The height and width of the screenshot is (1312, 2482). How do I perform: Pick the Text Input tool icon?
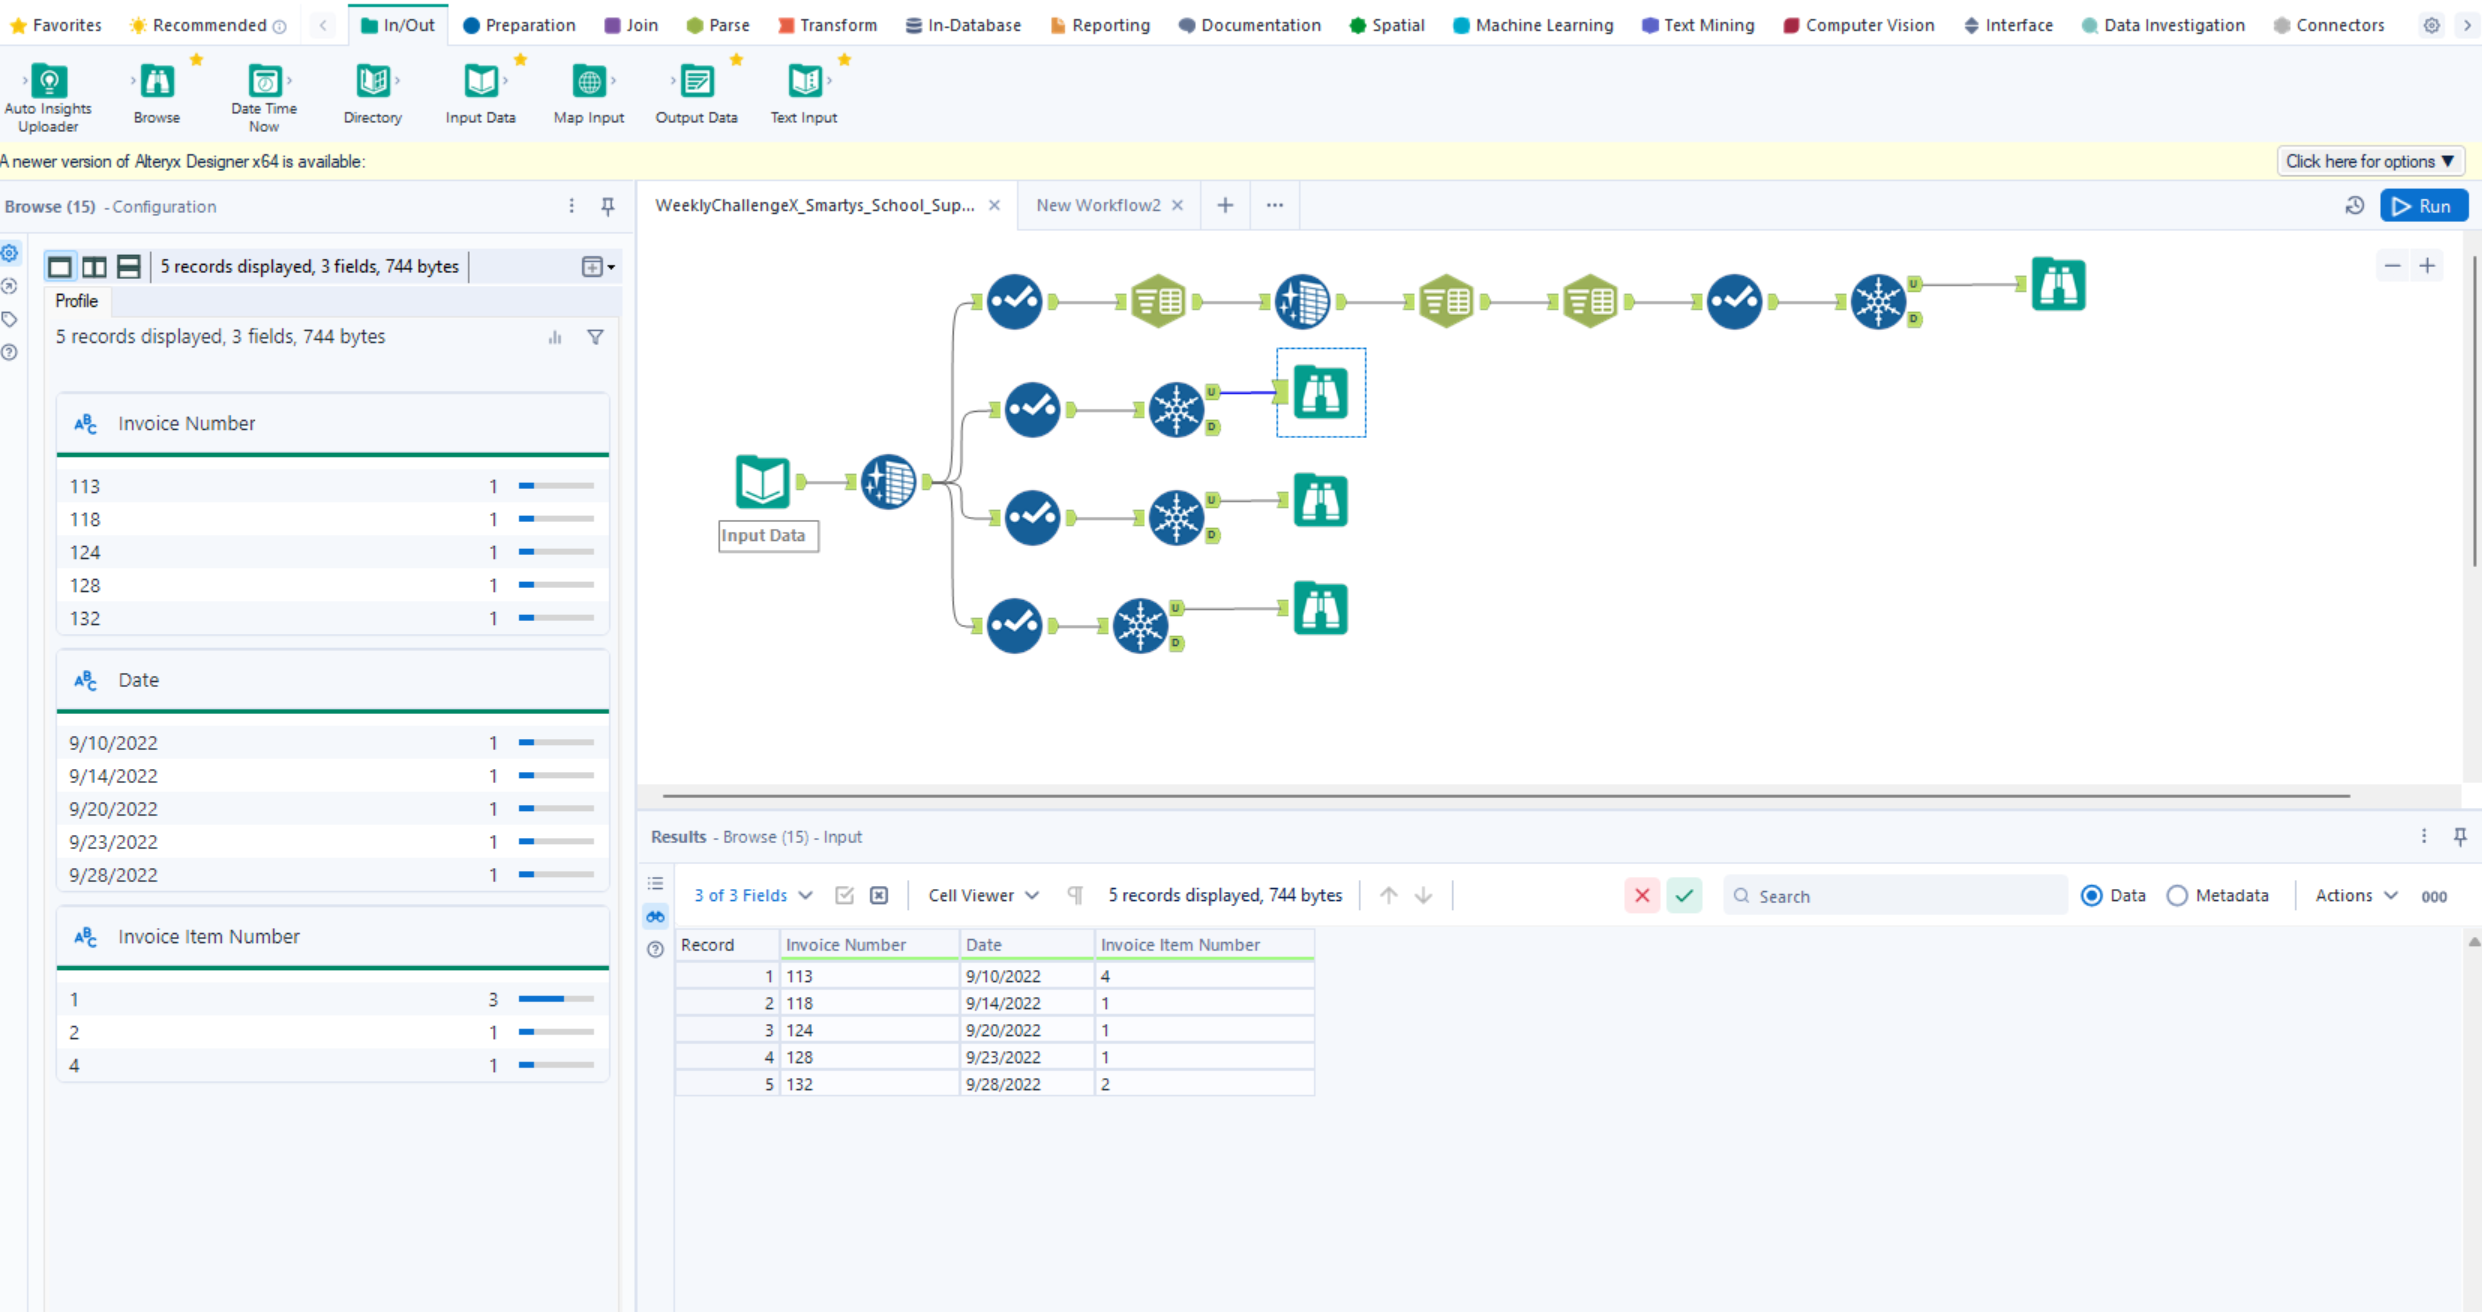[x=803, y=82]
